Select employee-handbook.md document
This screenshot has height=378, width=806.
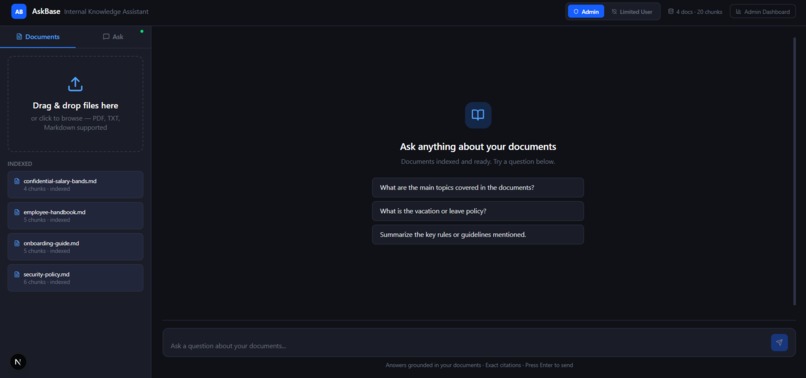76,215
